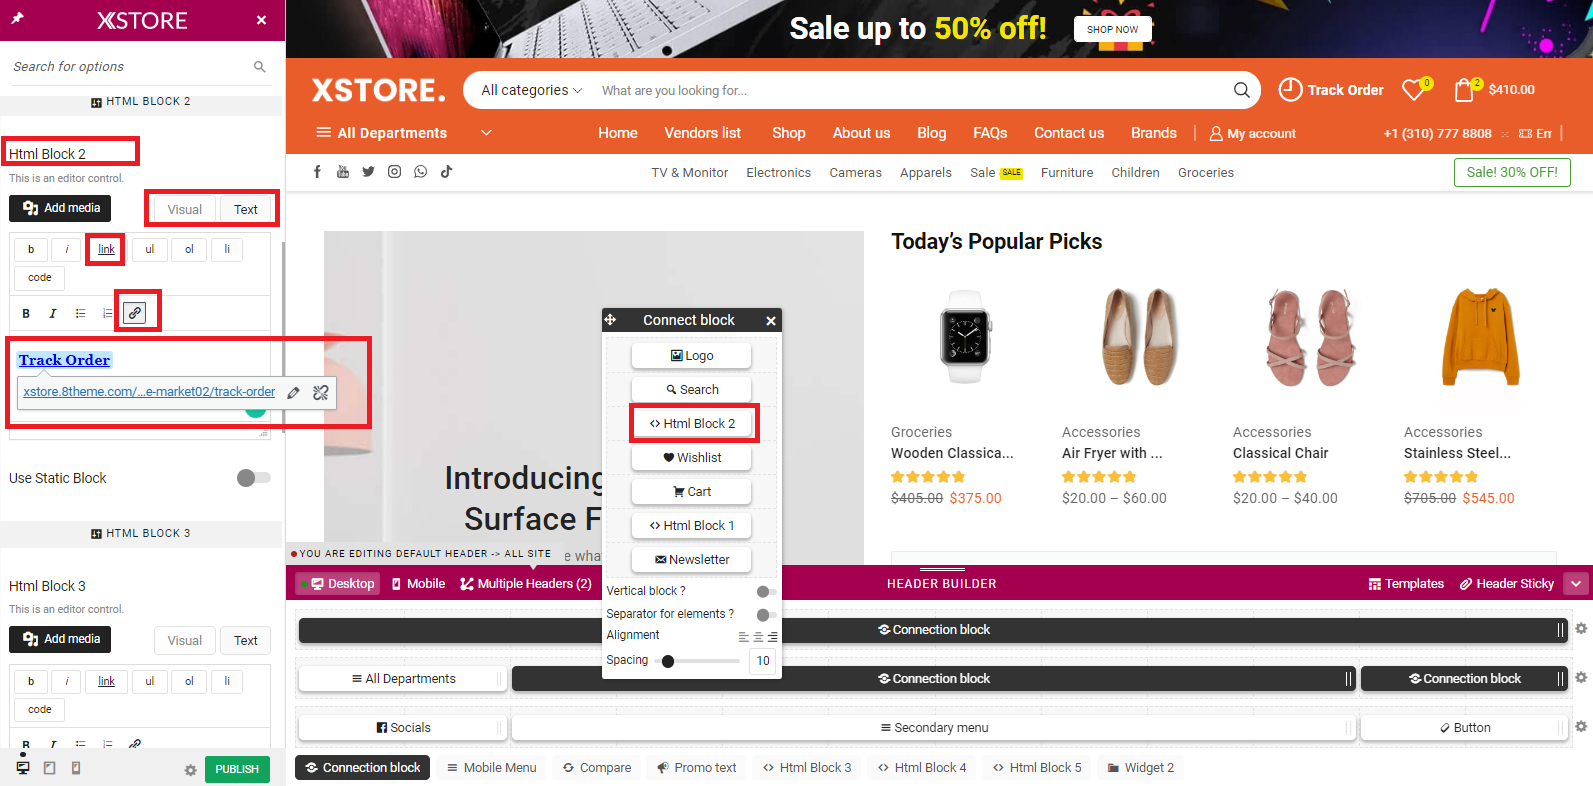Toggle Vertical block switch
The image size is (1593, 786).
coord(766,592)
